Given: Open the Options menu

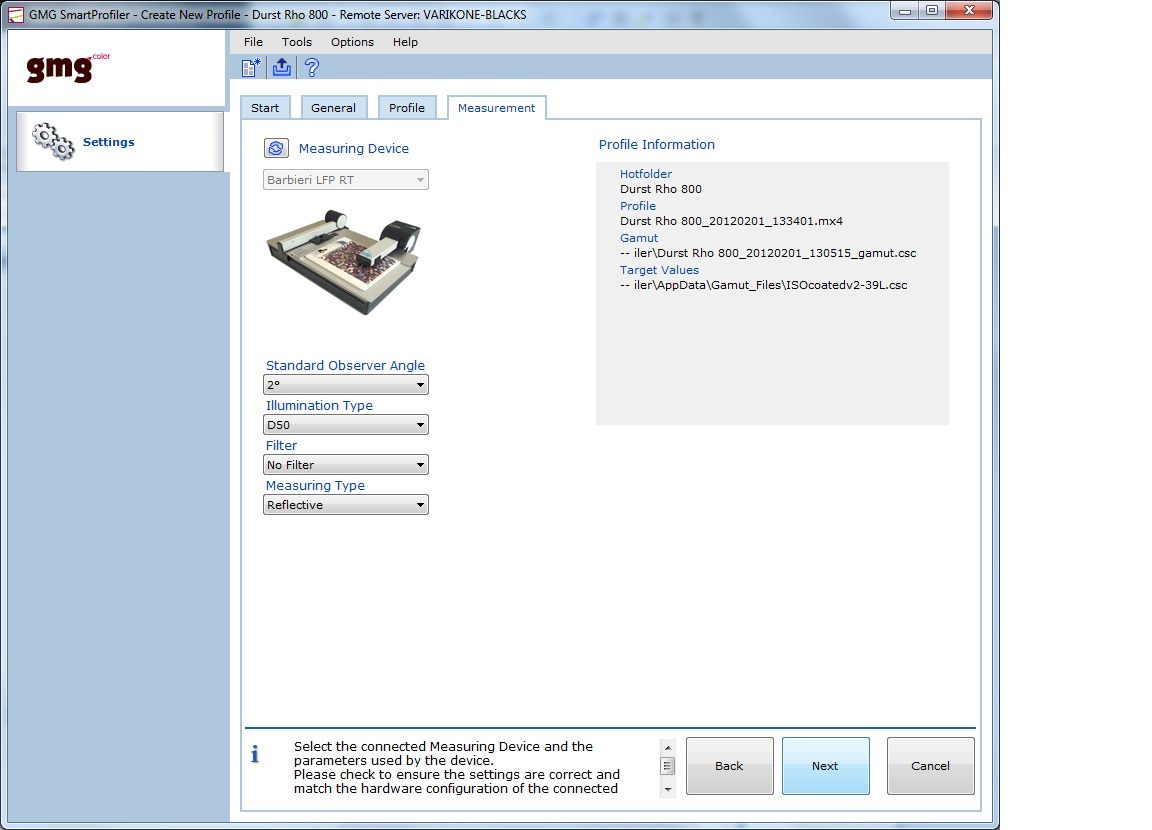Looking at the screenshot, I should click(x=352, y=42).
